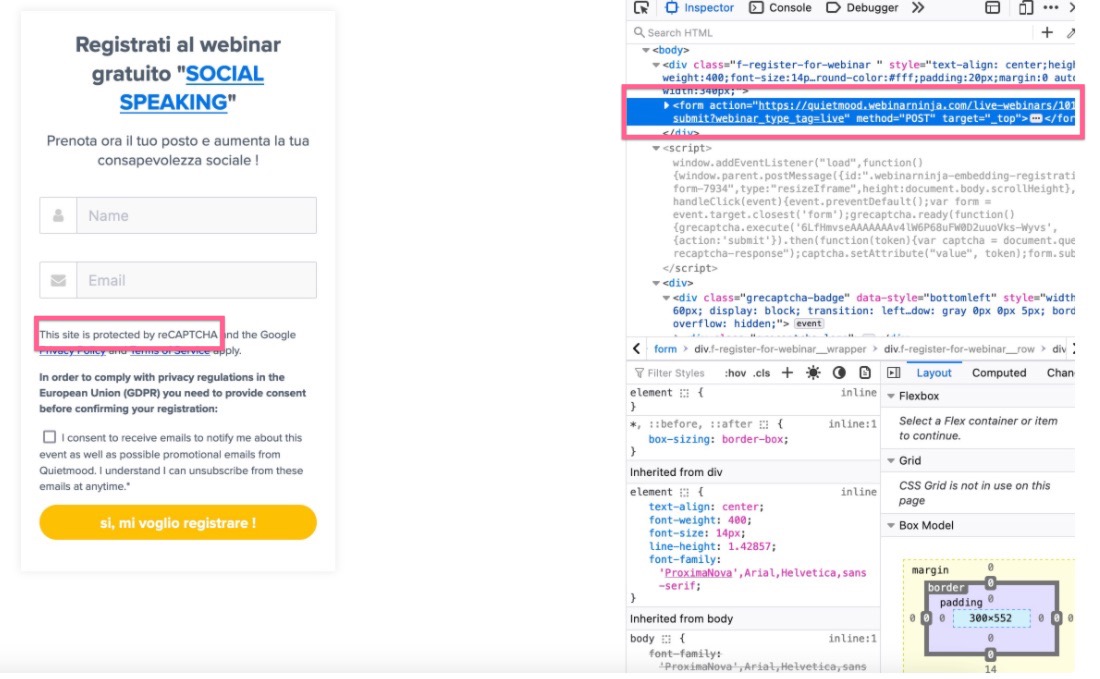
Task: Toggle the :hov pseudo-class panel
Action: point(735,373)
